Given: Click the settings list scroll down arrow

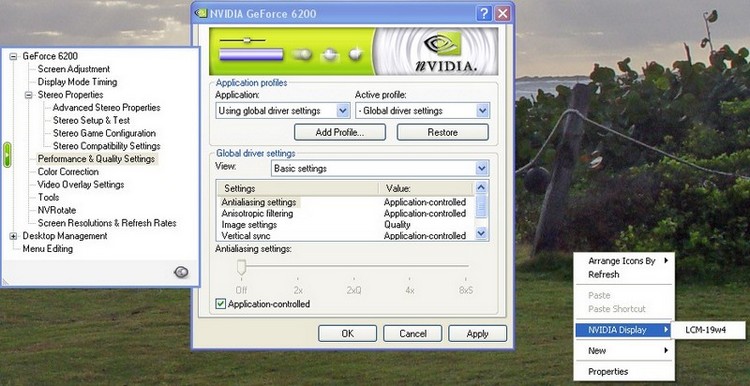Looking at the screenshot, I should pos(481,233).
